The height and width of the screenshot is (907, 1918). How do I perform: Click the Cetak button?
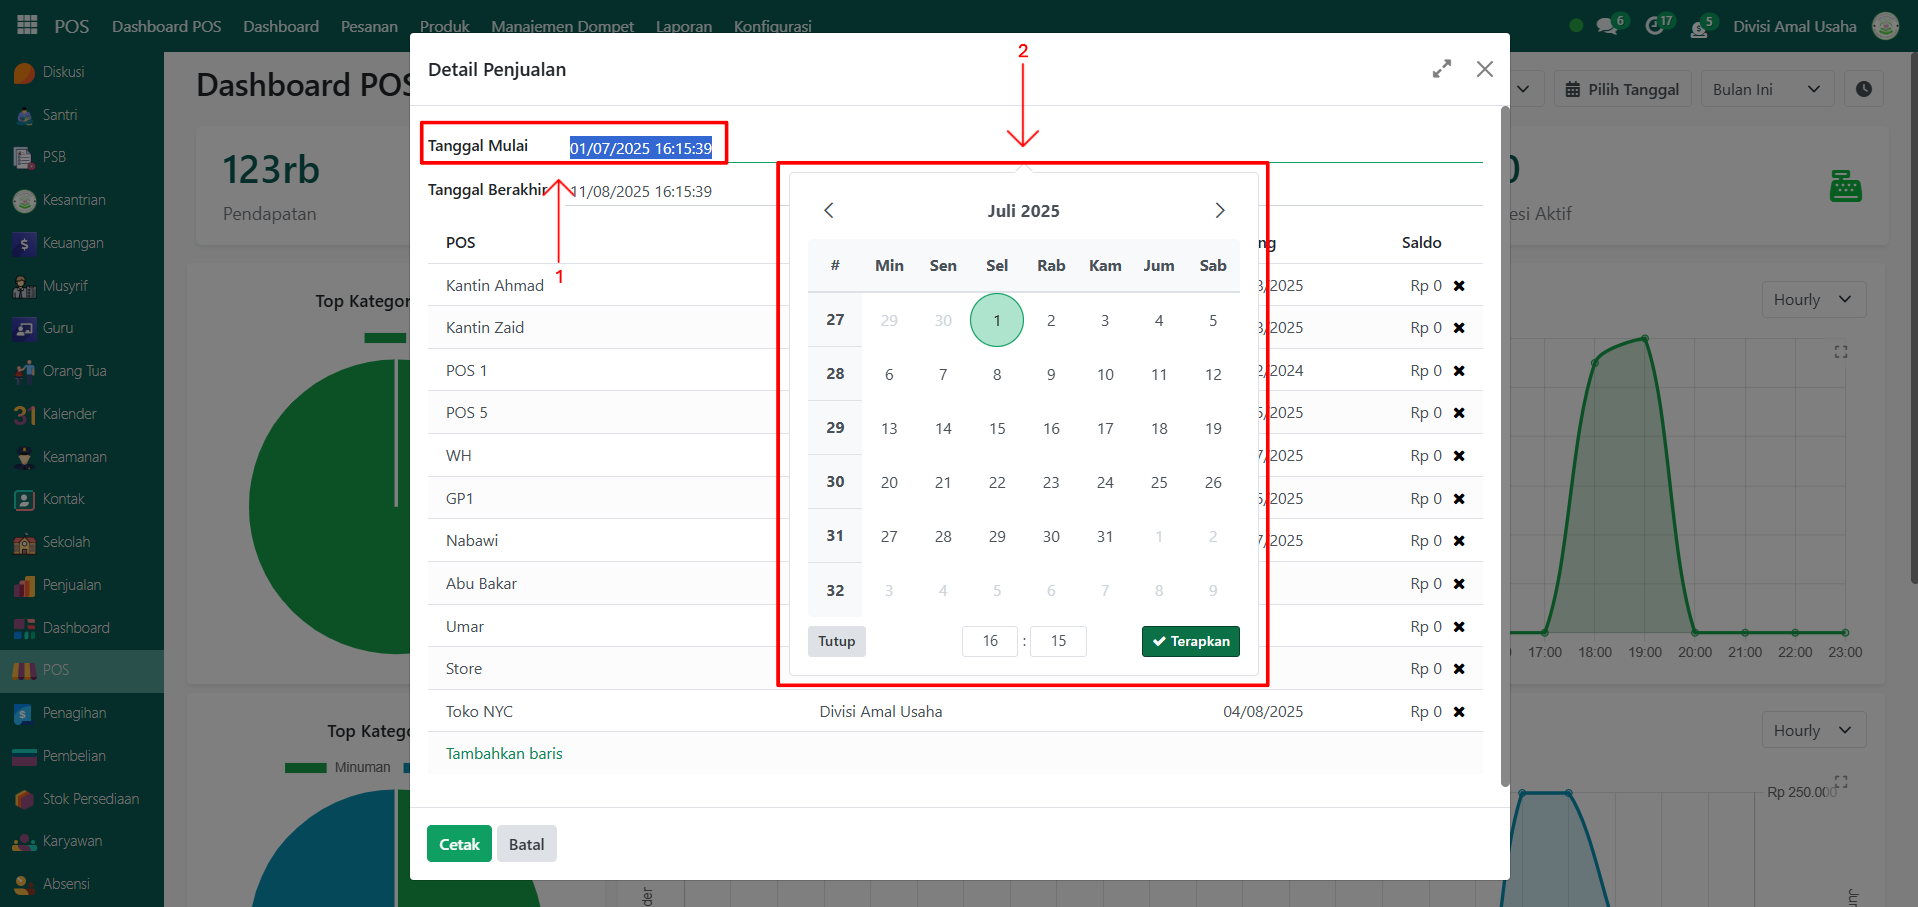tap(459, 844)
